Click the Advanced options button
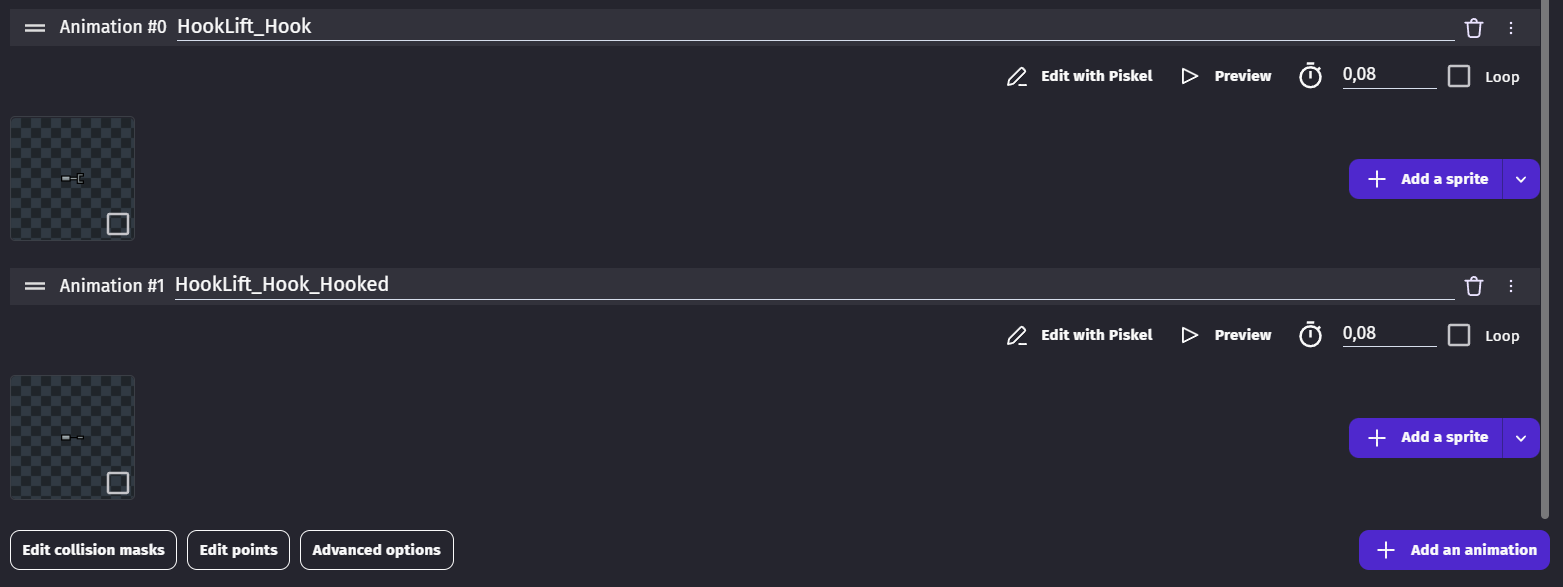This screenshot has width=1563, height=587. (376, 550)
